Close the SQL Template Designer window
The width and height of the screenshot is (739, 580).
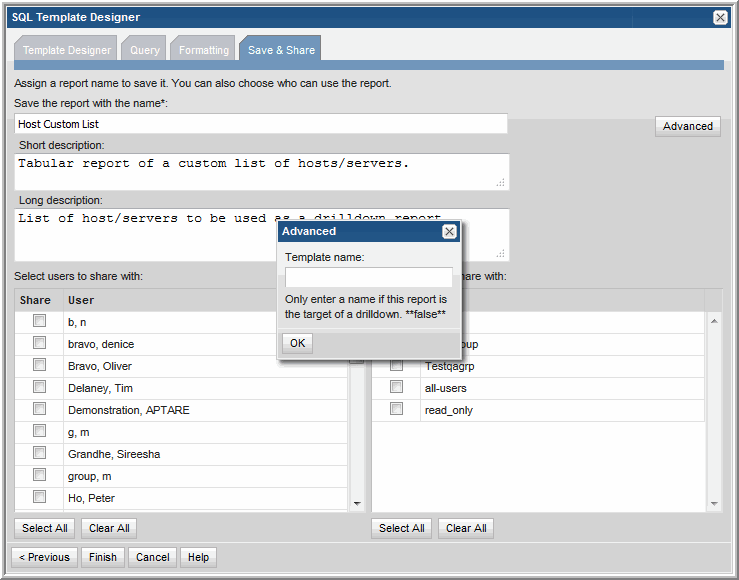coord(720,17)
